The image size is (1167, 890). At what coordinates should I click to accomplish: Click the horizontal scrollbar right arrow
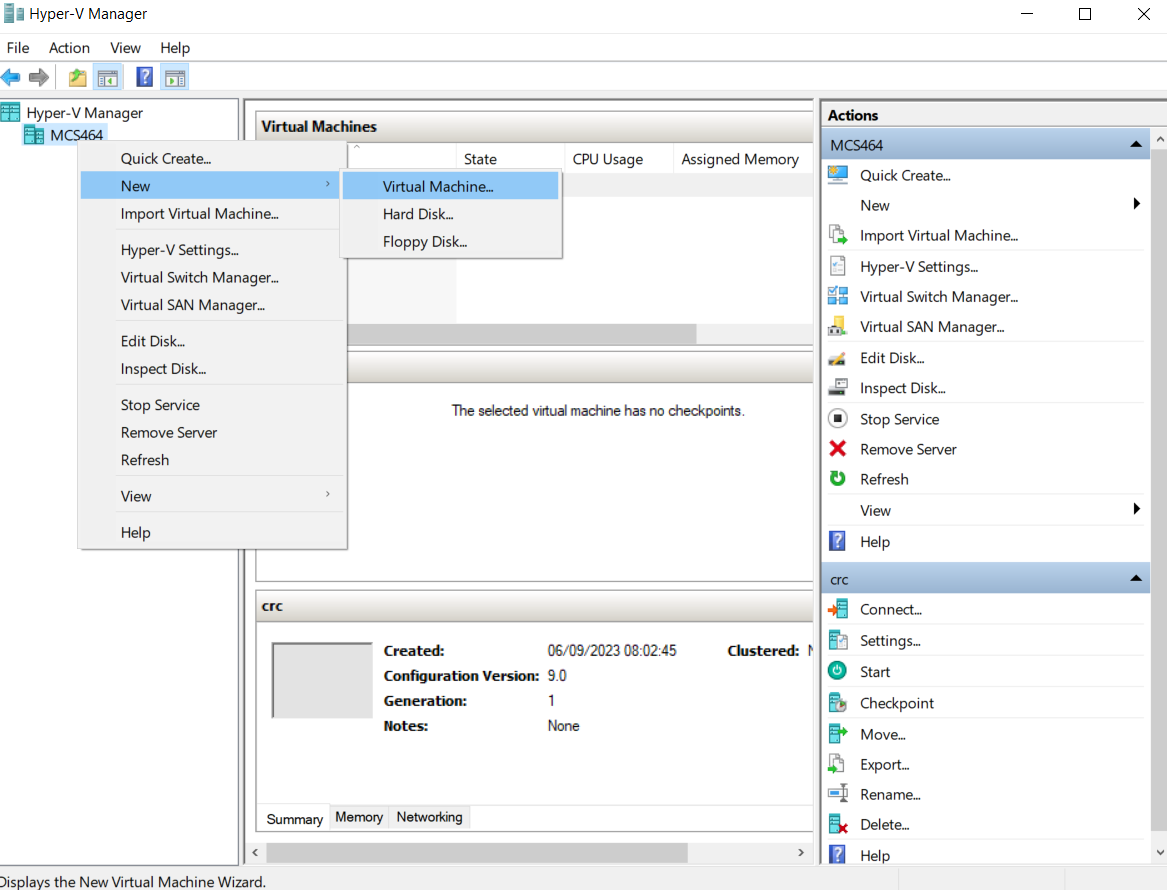(801, 853)
